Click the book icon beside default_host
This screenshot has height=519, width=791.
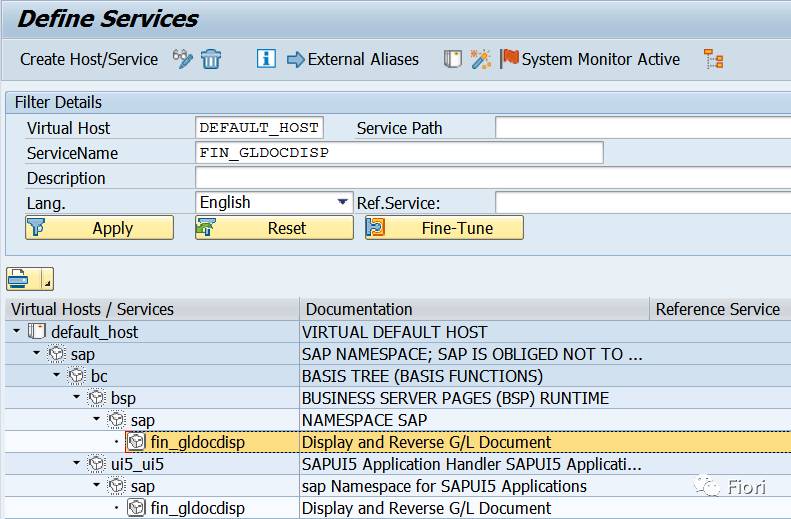[x=37, y=331]
